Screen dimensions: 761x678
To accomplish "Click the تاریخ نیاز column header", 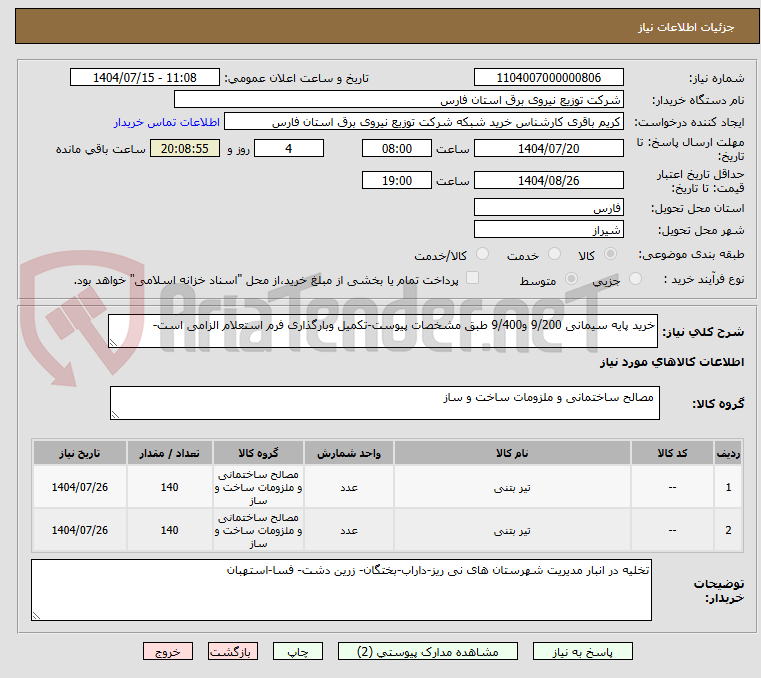I will tap(80, 453).
